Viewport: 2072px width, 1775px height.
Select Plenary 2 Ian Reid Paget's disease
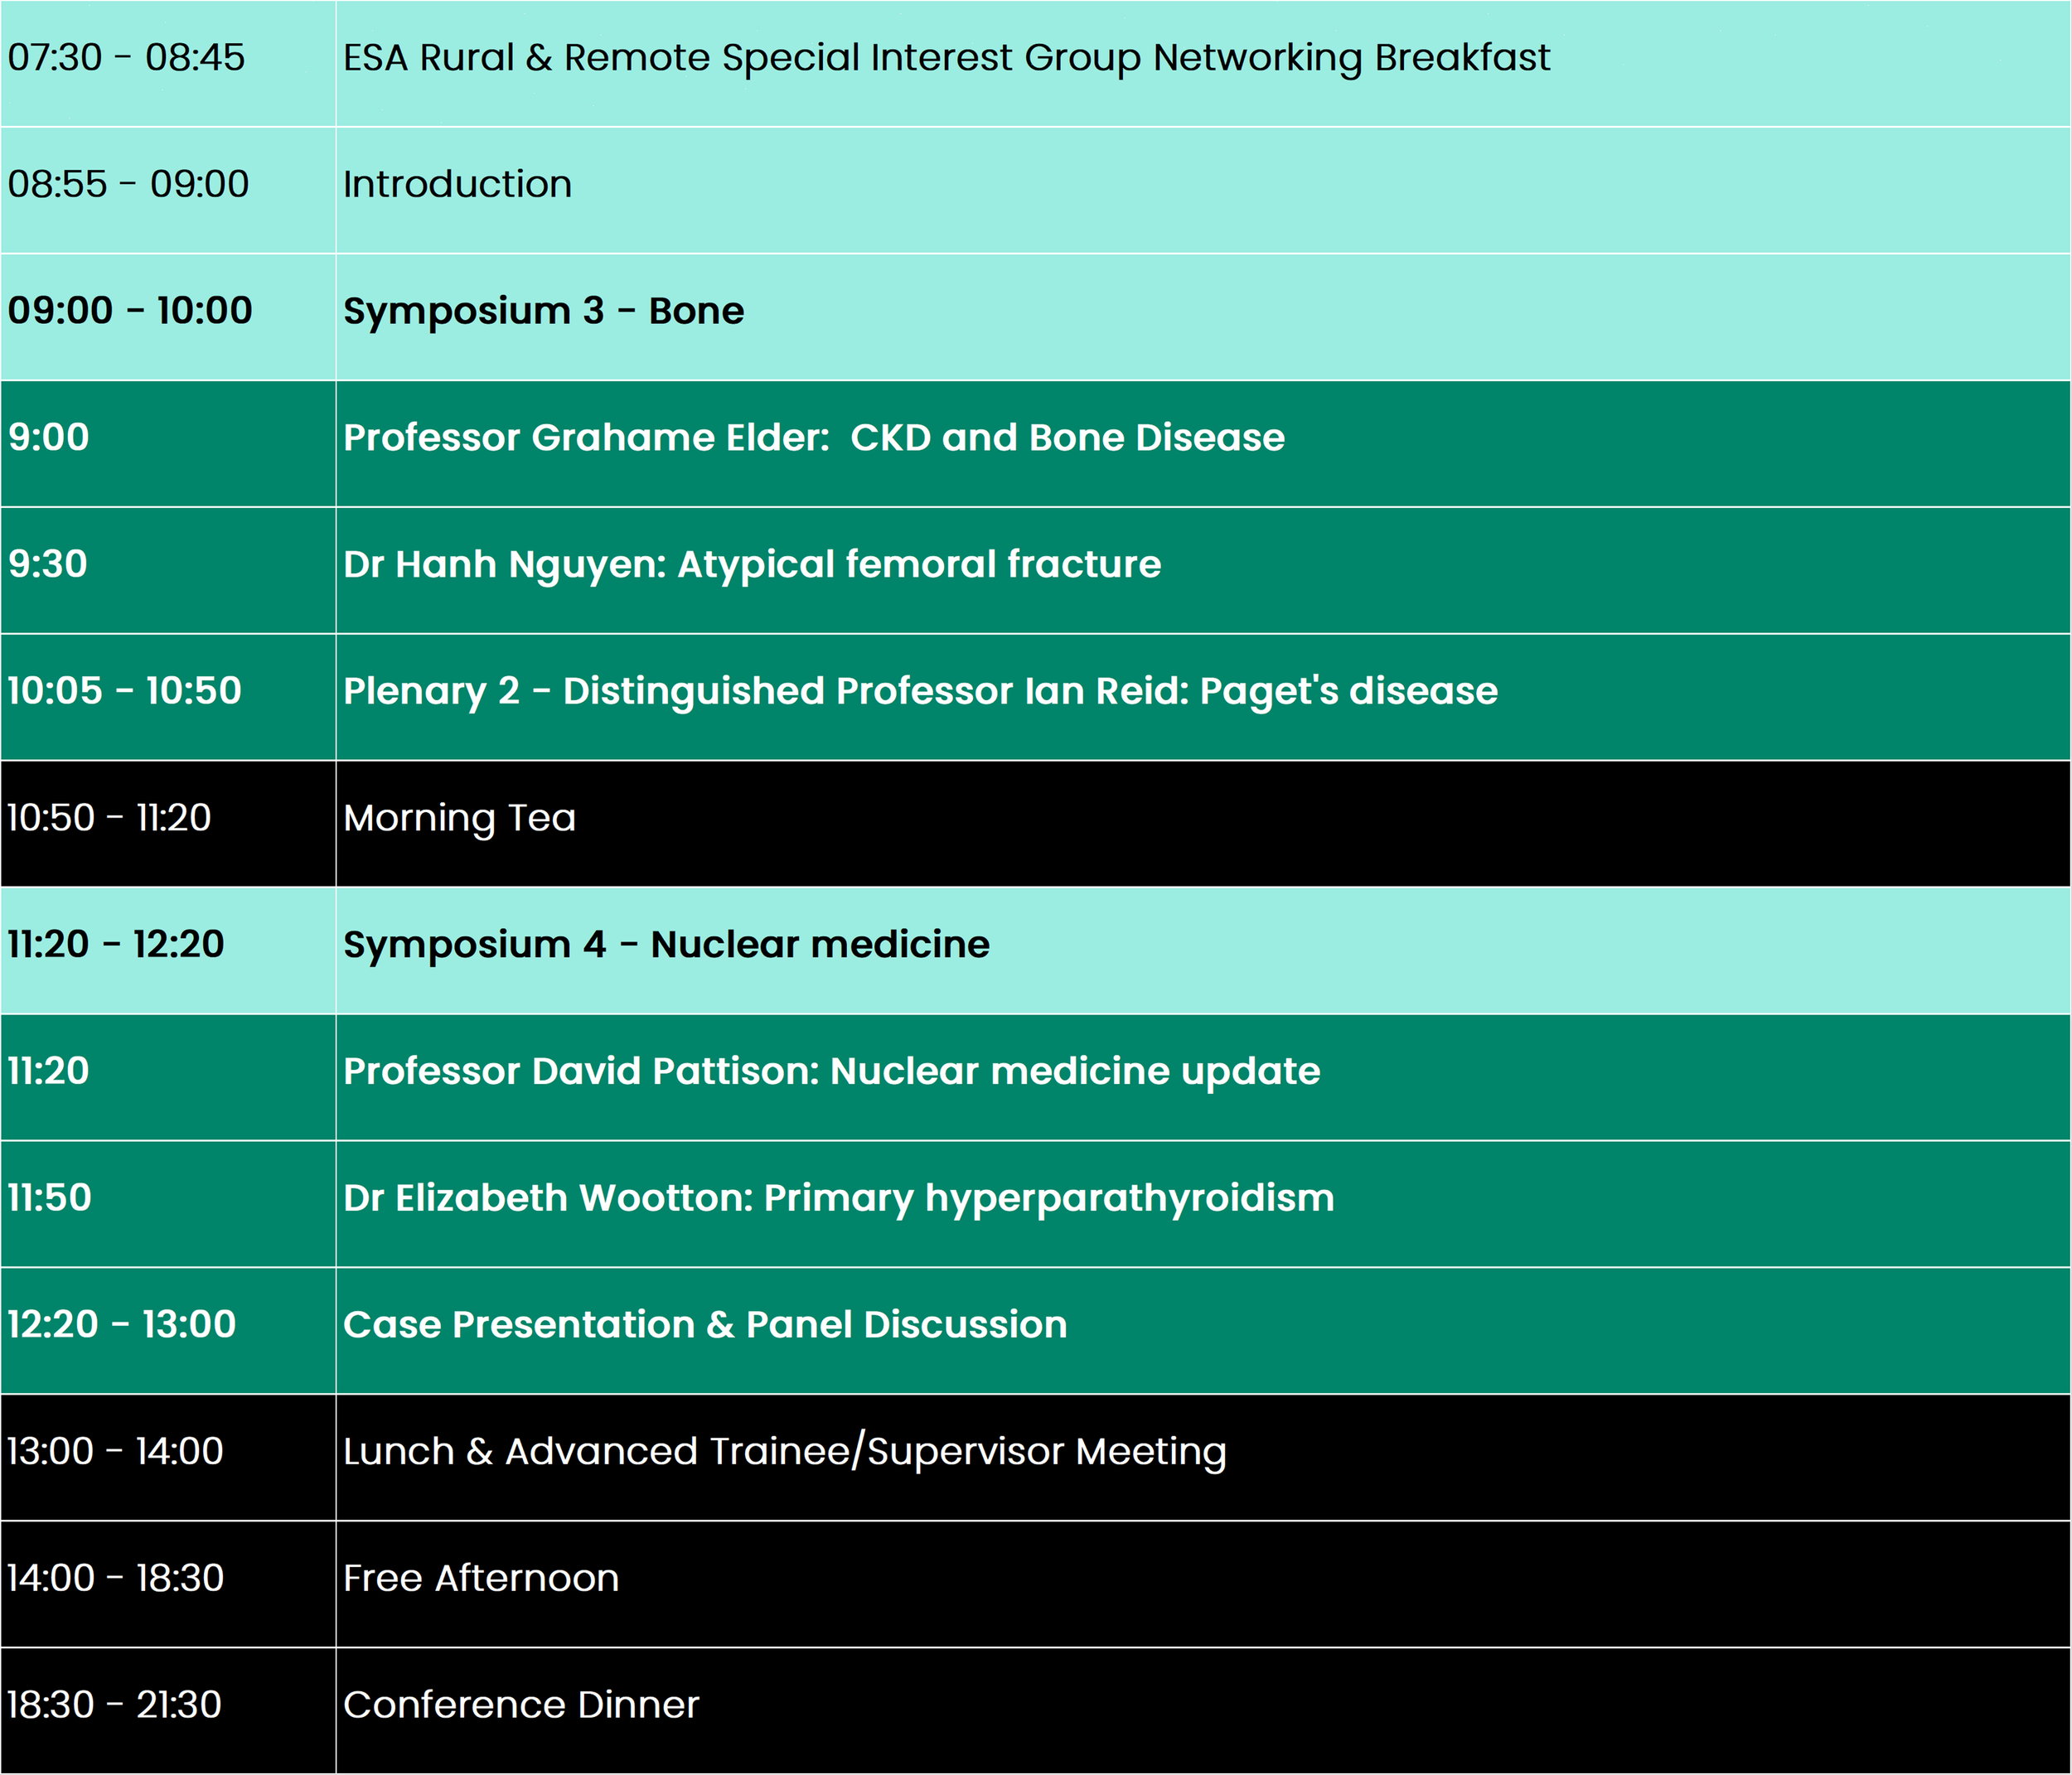pyautogui.click(x=920, y=691)
